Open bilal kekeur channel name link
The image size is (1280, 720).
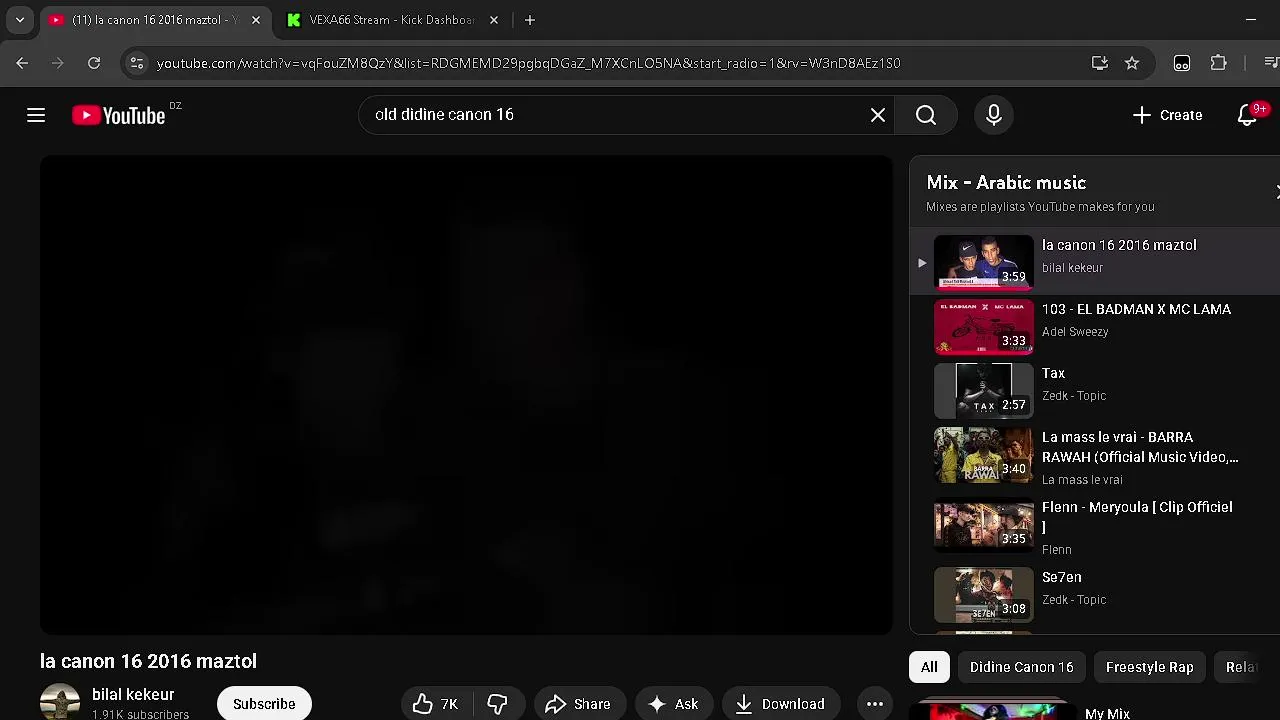click(x=133, y=694)
